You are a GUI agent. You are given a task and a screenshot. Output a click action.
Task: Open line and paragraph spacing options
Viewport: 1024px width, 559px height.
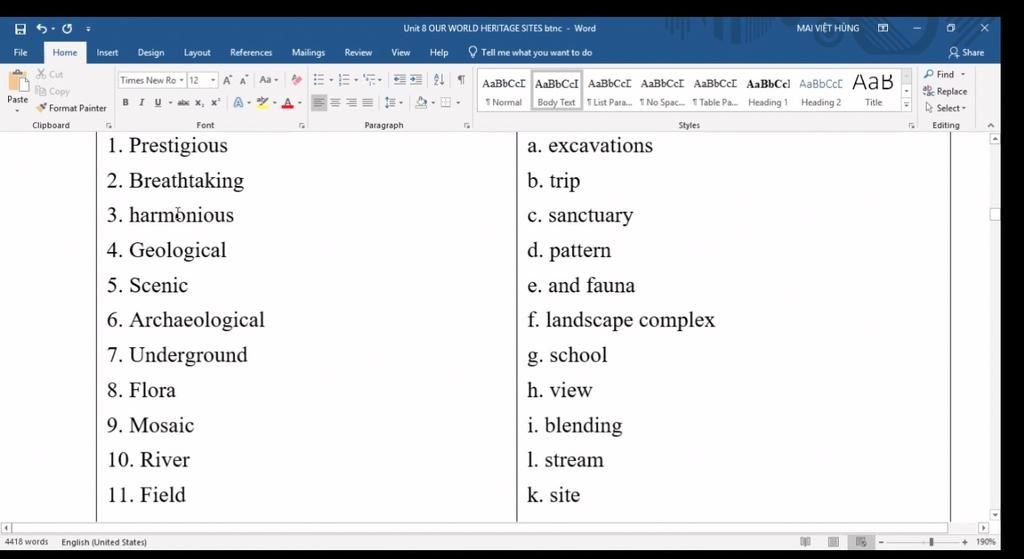[x=392, y=103]
